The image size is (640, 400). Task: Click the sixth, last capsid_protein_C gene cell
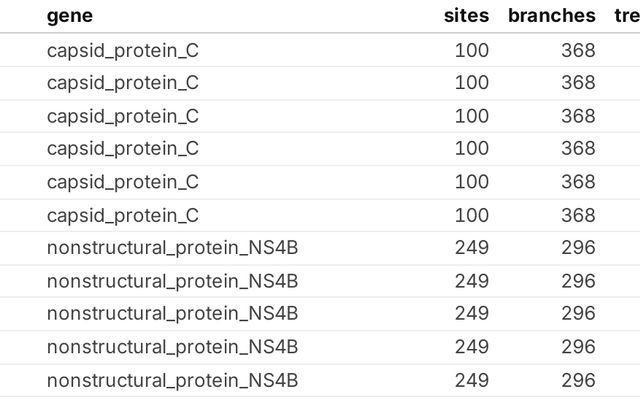pos(123,215)
